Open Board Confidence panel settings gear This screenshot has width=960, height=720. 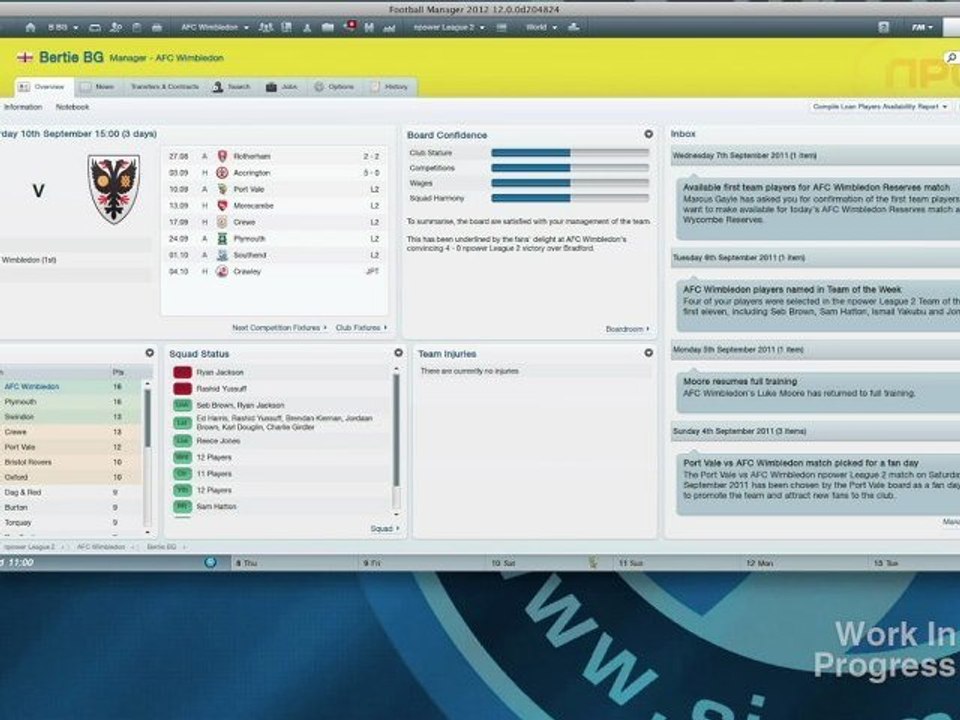[648, 134]
